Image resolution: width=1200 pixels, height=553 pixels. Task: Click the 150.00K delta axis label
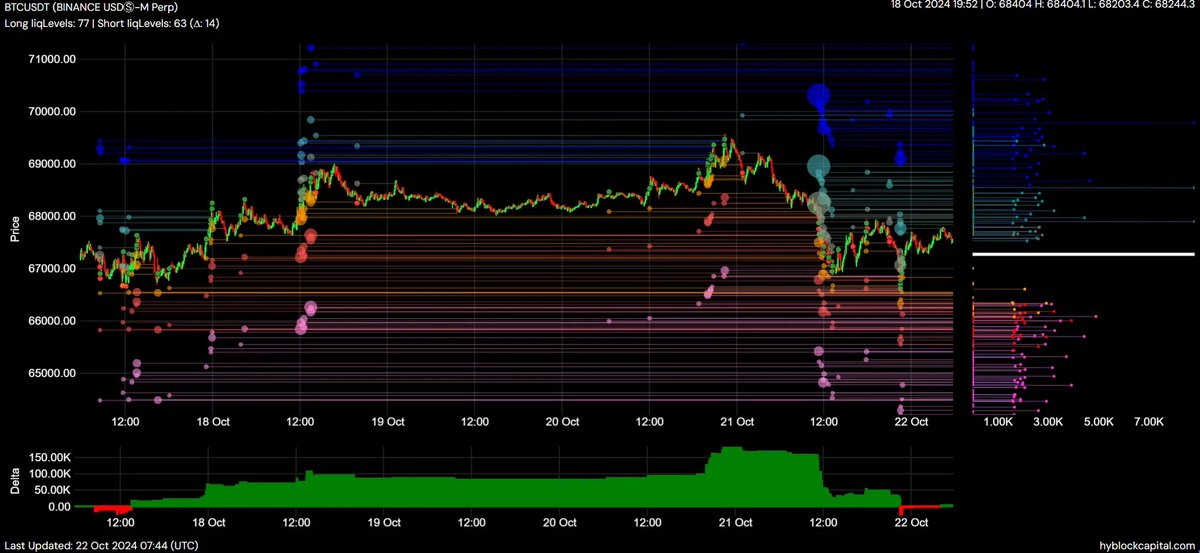pos(49,457)
